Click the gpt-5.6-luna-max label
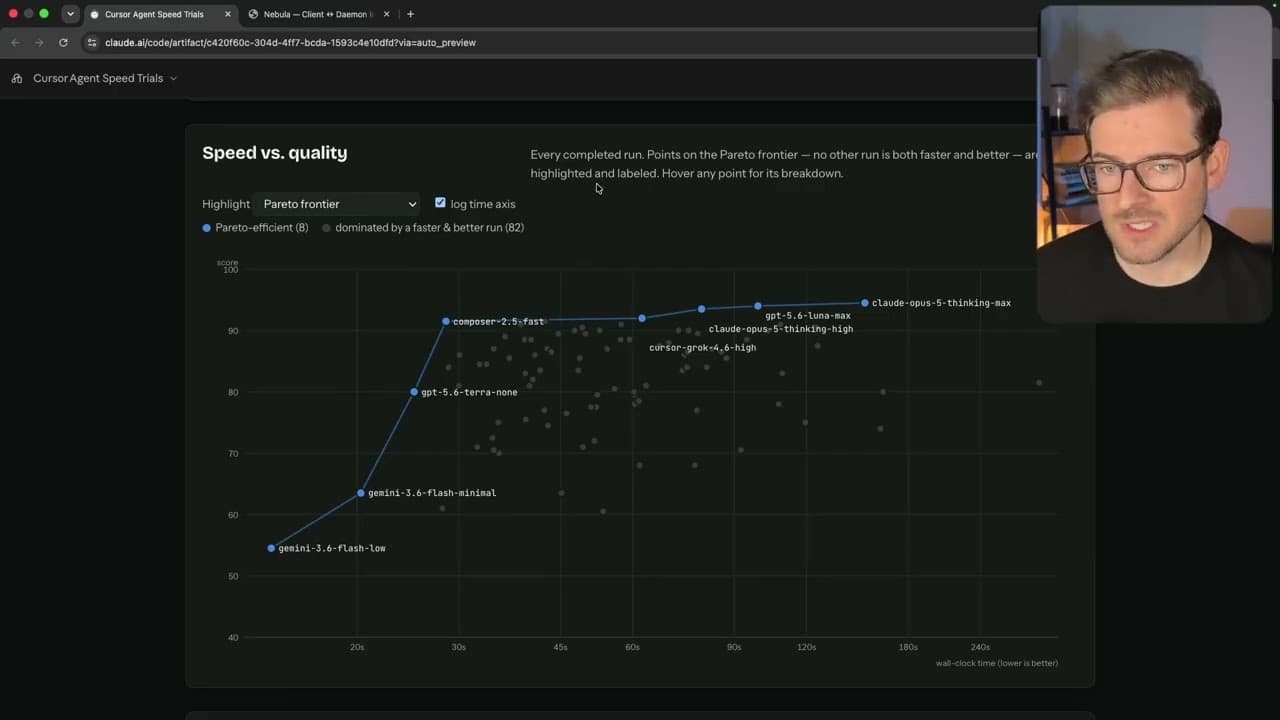Image resolution: width=1280 pixels, height=720 pixels. tap(808, 316)
